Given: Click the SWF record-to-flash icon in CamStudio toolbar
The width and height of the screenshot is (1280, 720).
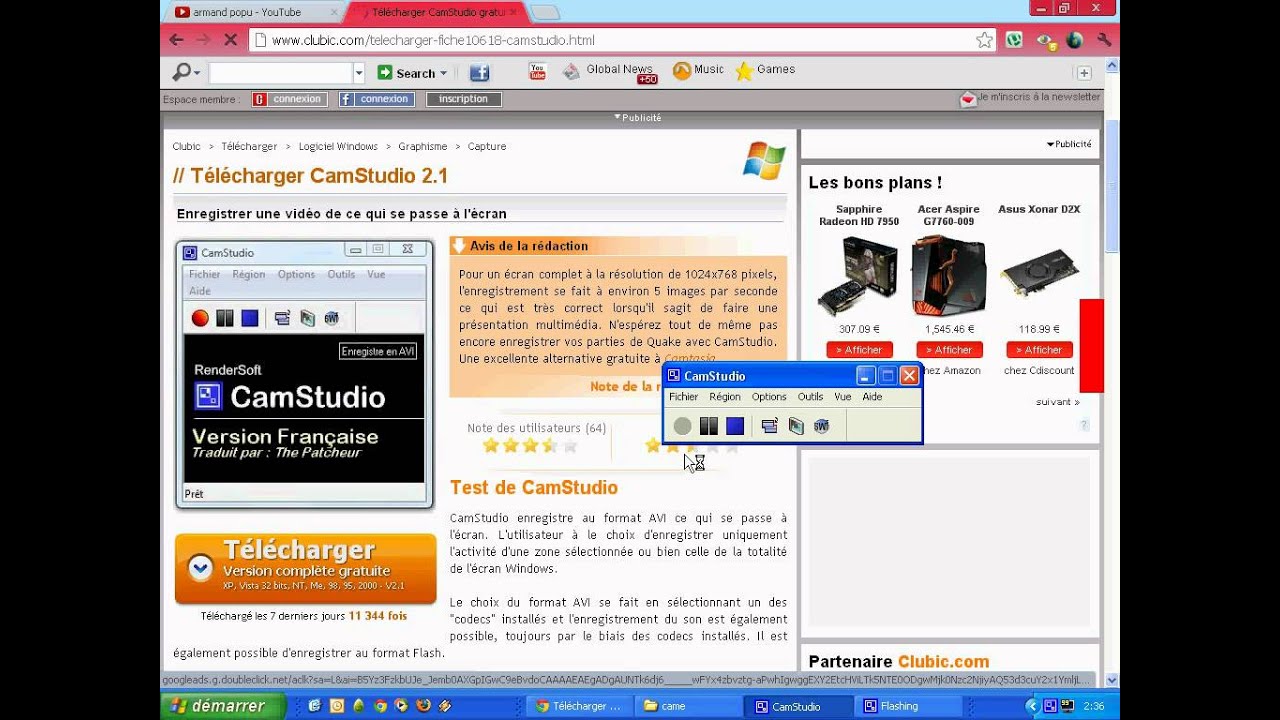Looking at the screenshot, I should (x=821, y=426).
